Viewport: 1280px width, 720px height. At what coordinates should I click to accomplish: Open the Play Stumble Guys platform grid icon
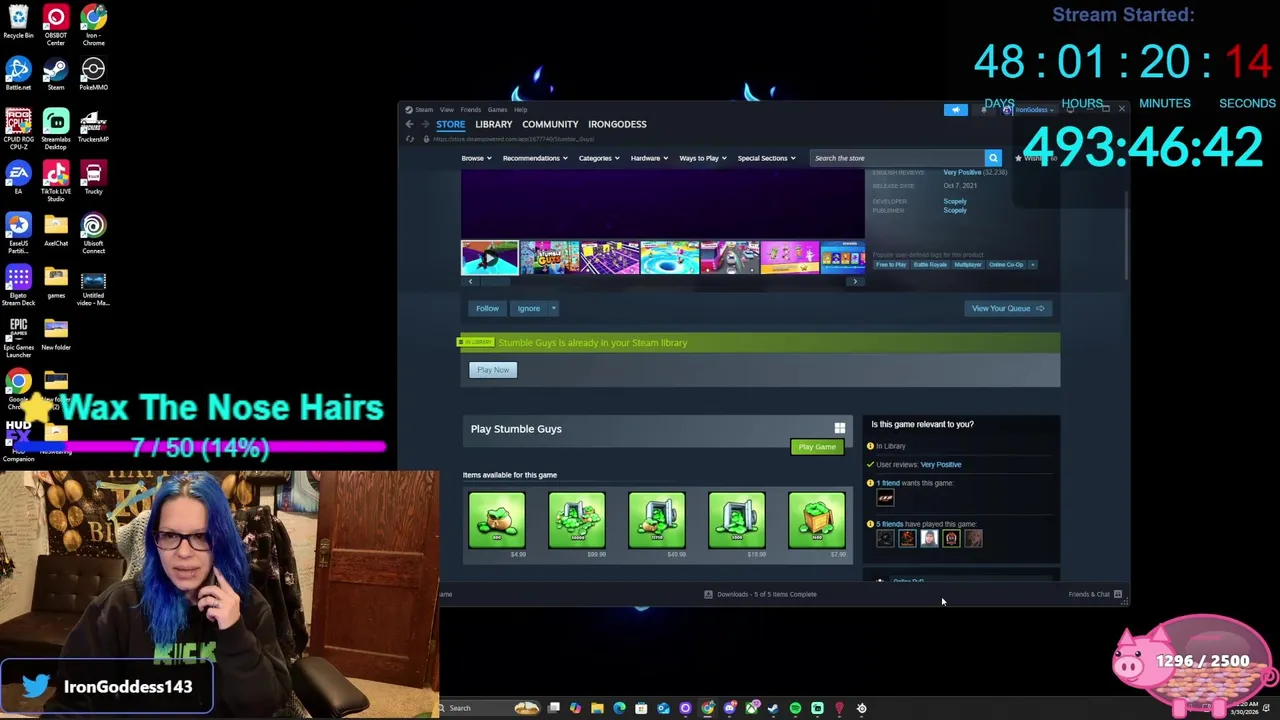point(840,429)
